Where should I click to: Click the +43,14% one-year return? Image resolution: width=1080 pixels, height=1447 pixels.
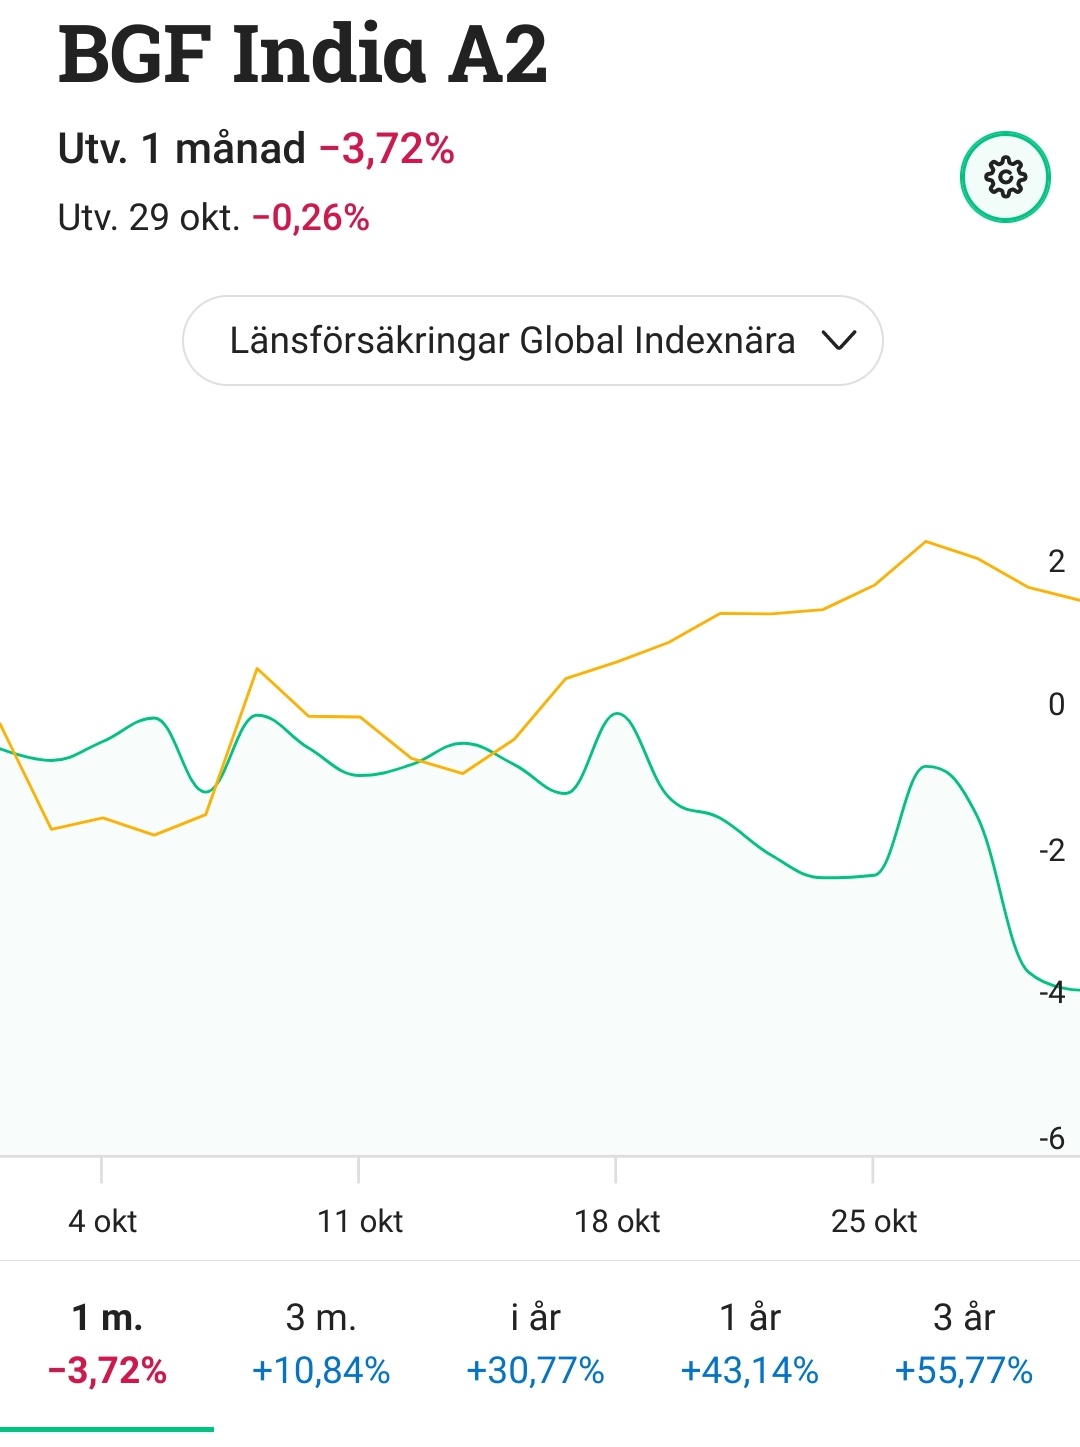click(750, 1370)
